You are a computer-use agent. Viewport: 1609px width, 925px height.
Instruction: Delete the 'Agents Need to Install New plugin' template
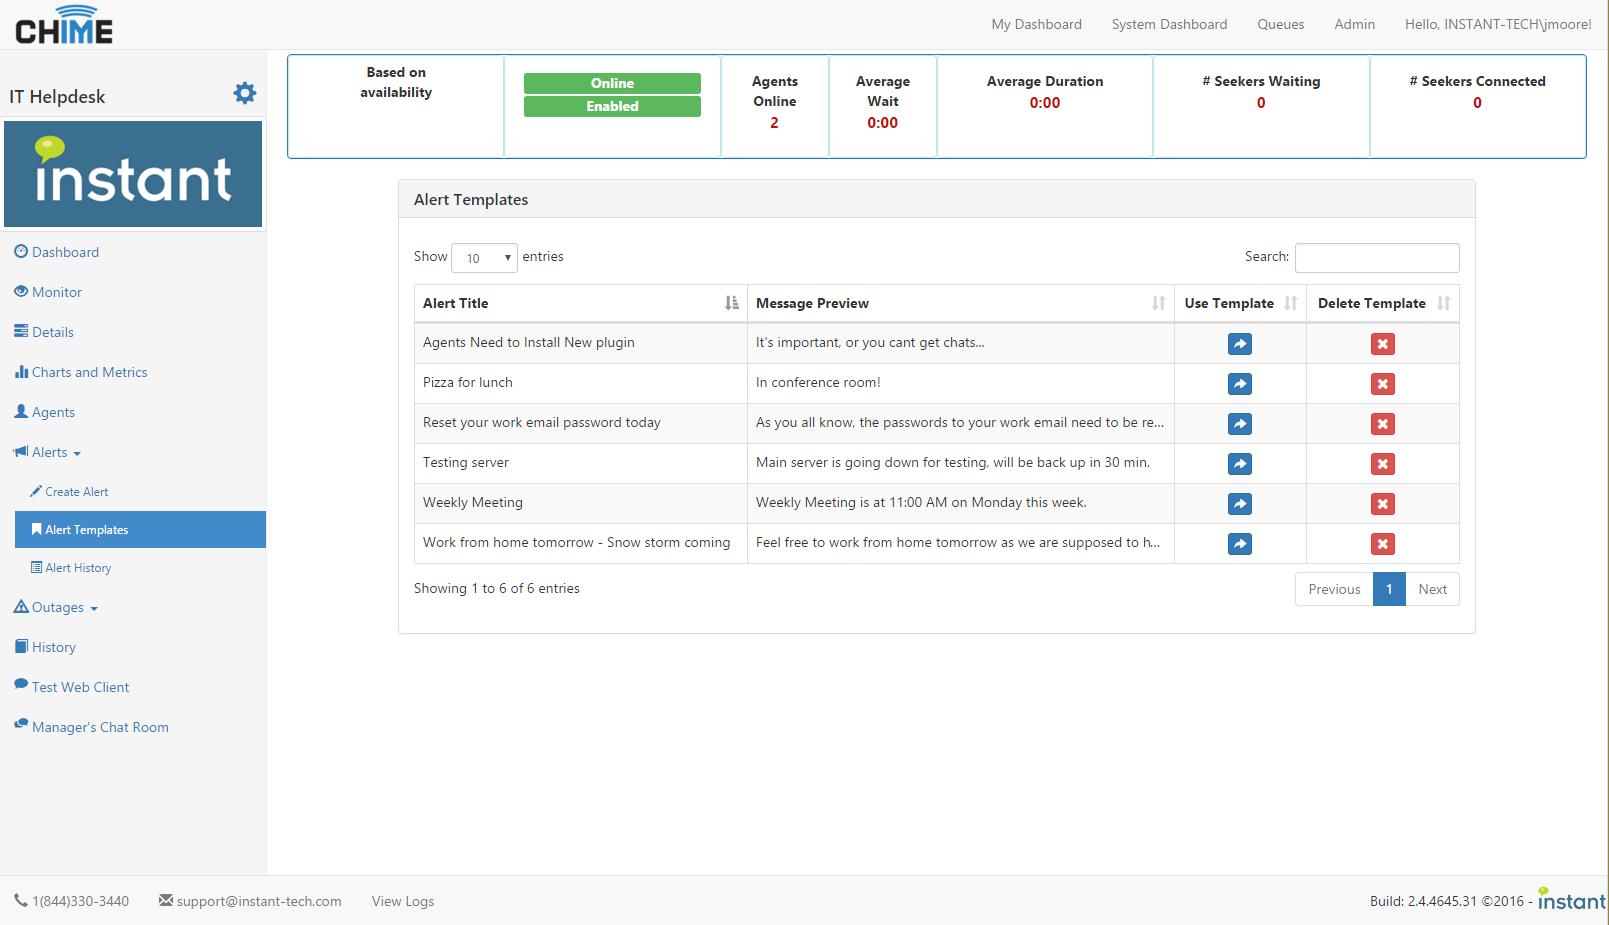1383,344
